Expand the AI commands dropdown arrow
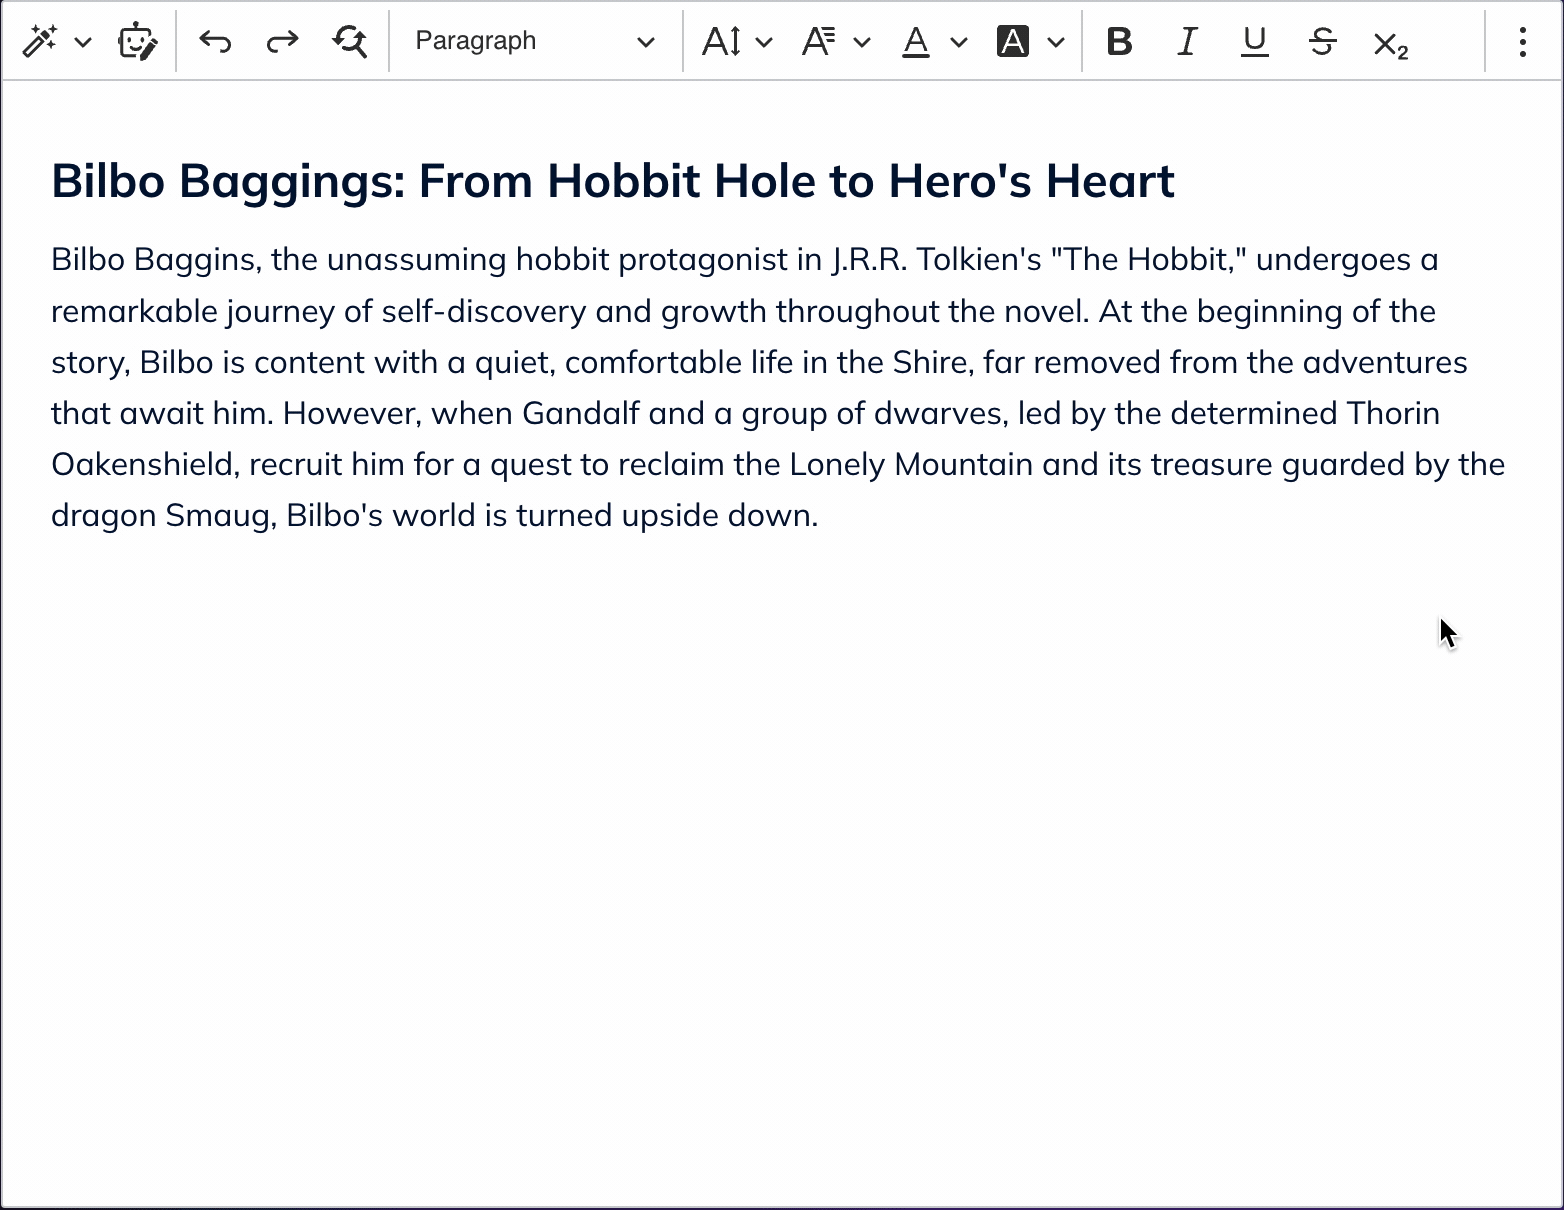Viewport: 1564px width, 1210px height. 84,42
